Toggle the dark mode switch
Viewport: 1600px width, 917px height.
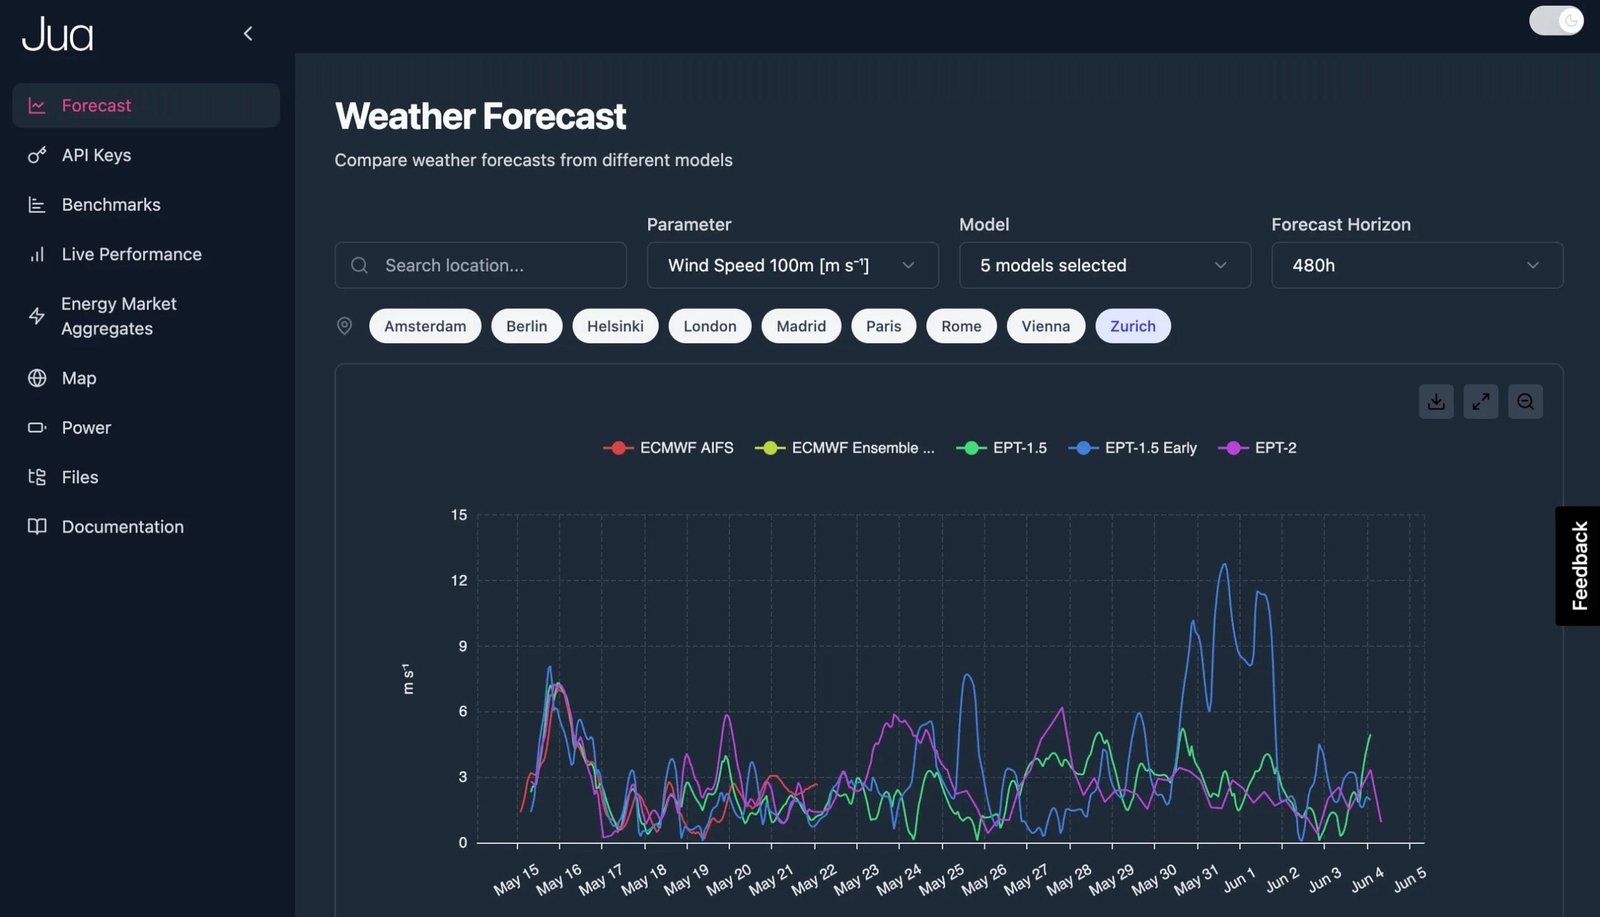1556,20
